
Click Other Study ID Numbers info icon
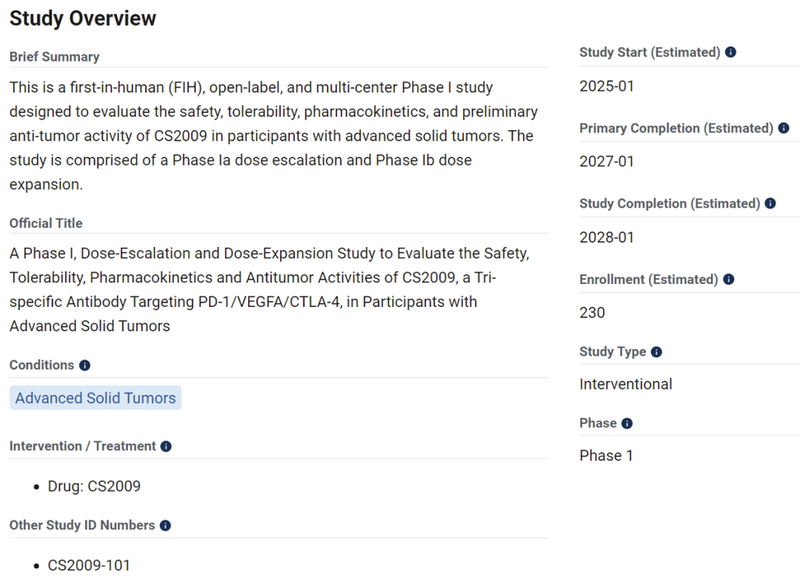click(x=165, y=525)
